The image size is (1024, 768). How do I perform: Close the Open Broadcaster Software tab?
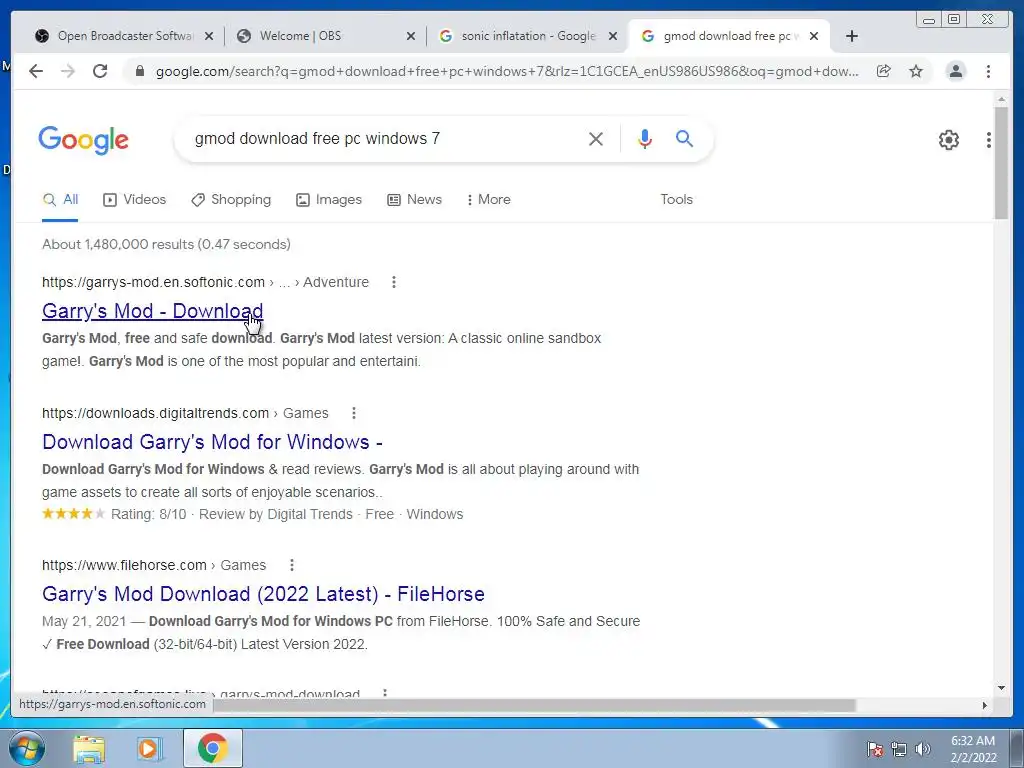coord(209,36)
